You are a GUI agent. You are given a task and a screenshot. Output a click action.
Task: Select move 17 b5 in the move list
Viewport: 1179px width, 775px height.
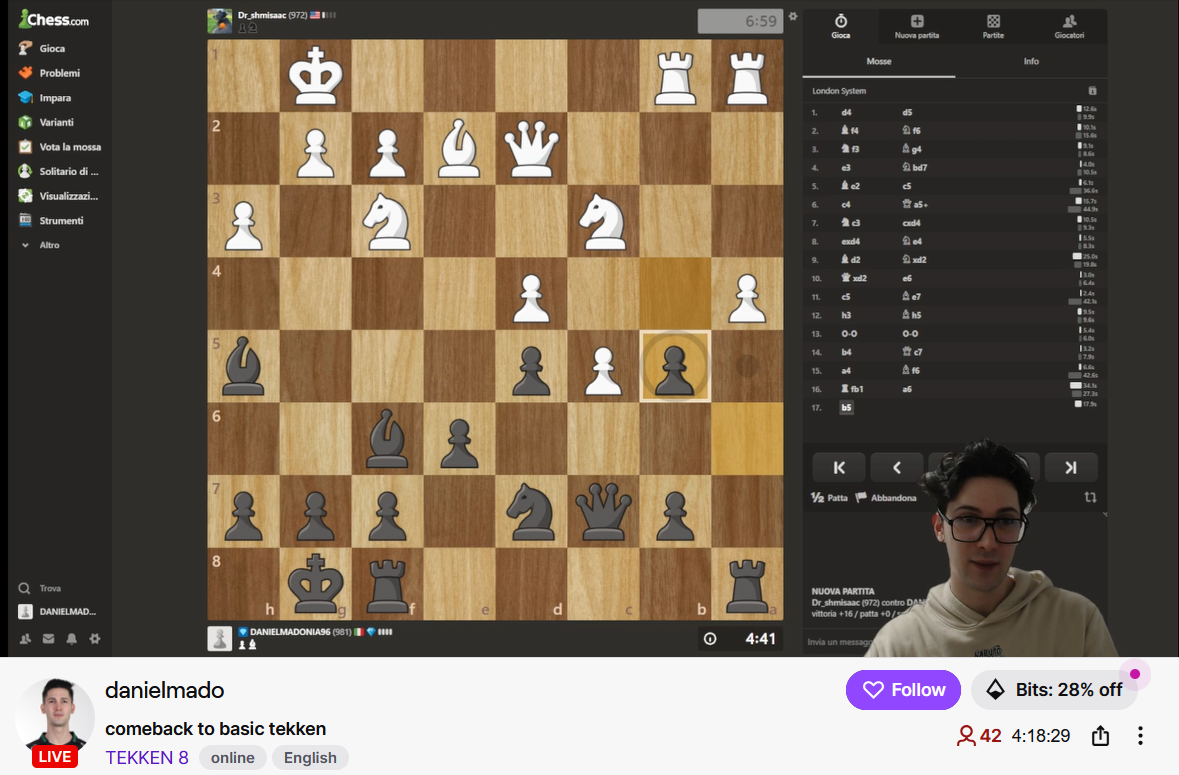pyautogui.click(x=847, y=407)
